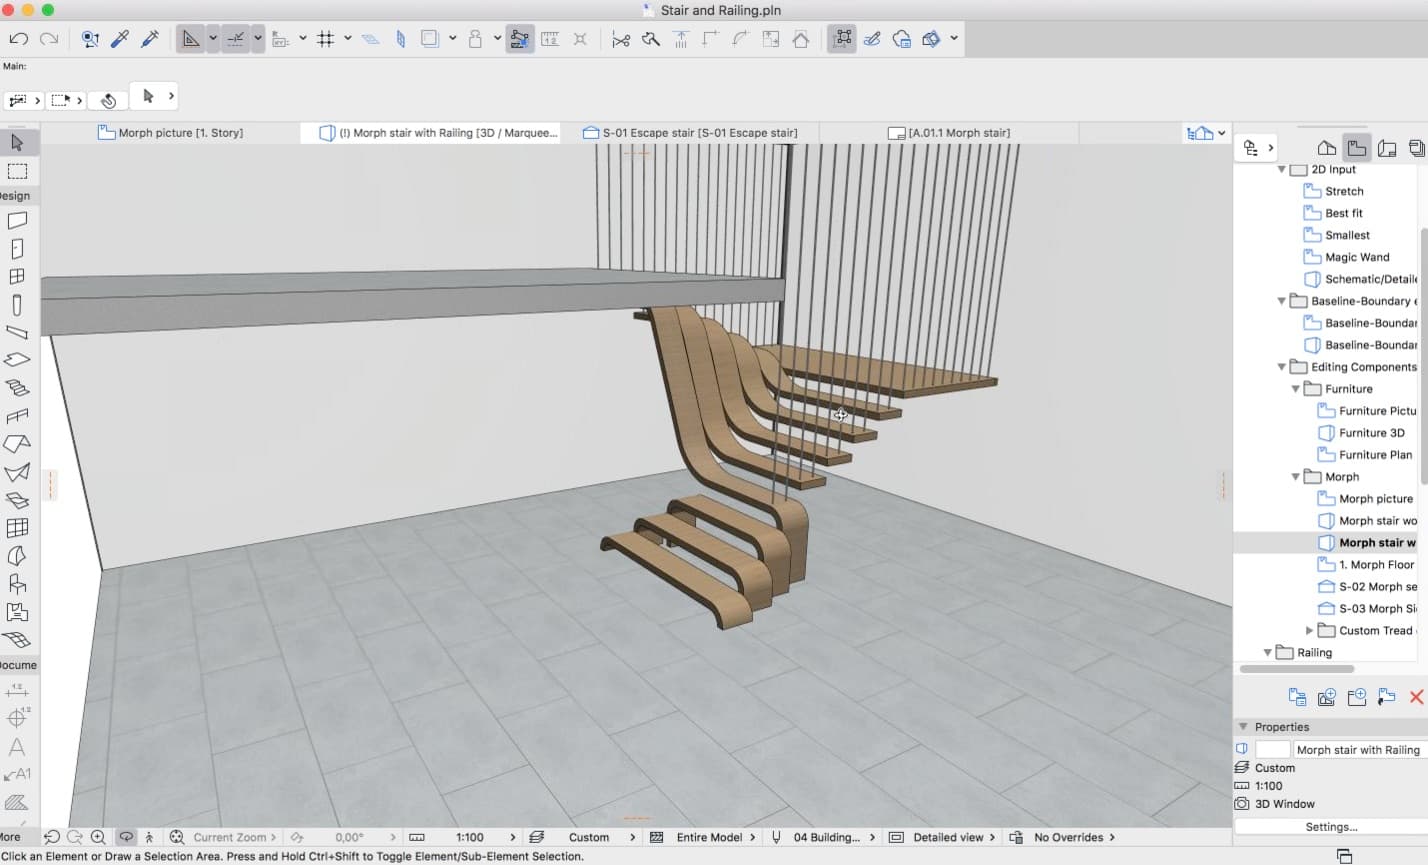Toggle the Grid Snap button
This screenshot has width=1428, height=865.
point(328,38)
